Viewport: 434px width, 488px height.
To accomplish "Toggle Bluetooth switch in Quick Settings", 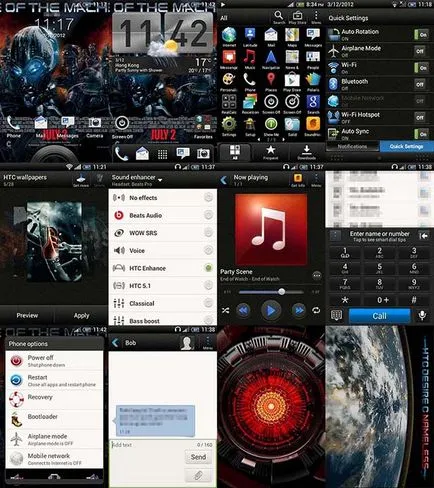I will click(x=421, y=84).
